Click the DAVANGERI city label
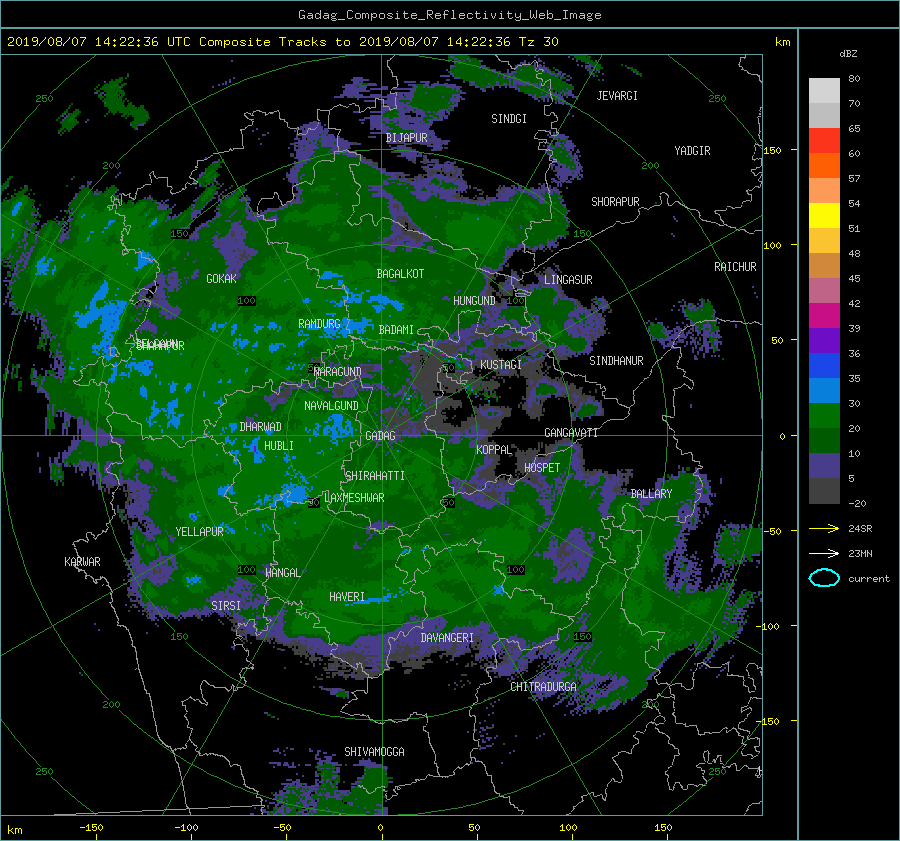This screenshot has height=841, width=900. [447, 638]
